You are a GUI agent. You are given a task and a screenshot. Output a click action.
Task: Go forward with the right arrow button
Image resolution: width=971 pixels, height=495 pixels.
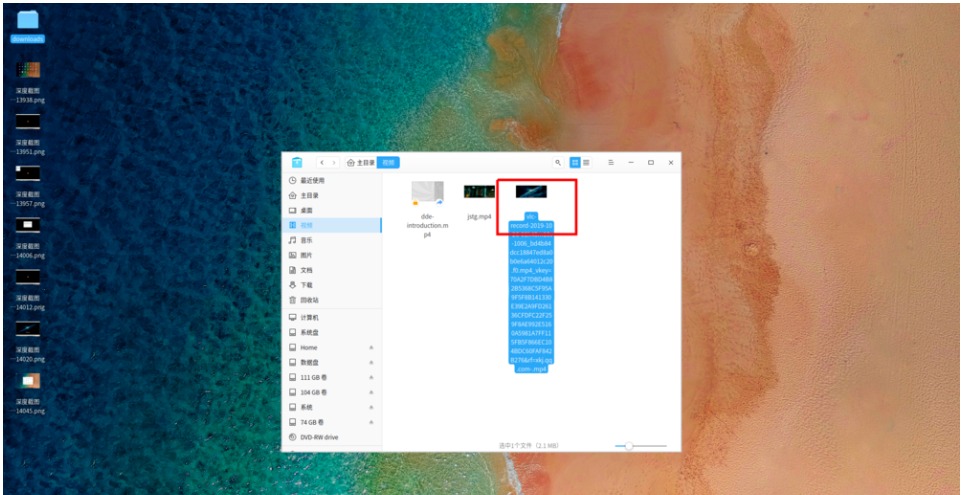[x=334, y=163]
